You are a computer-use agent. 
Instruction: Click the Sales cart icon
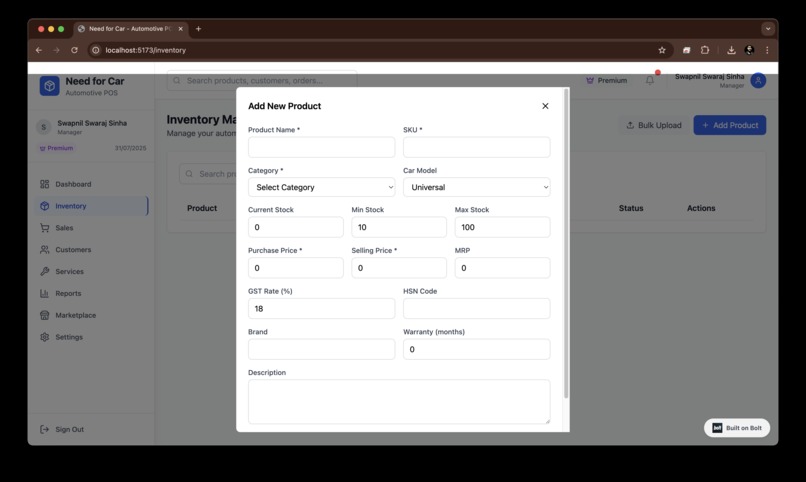click(45, 228)
